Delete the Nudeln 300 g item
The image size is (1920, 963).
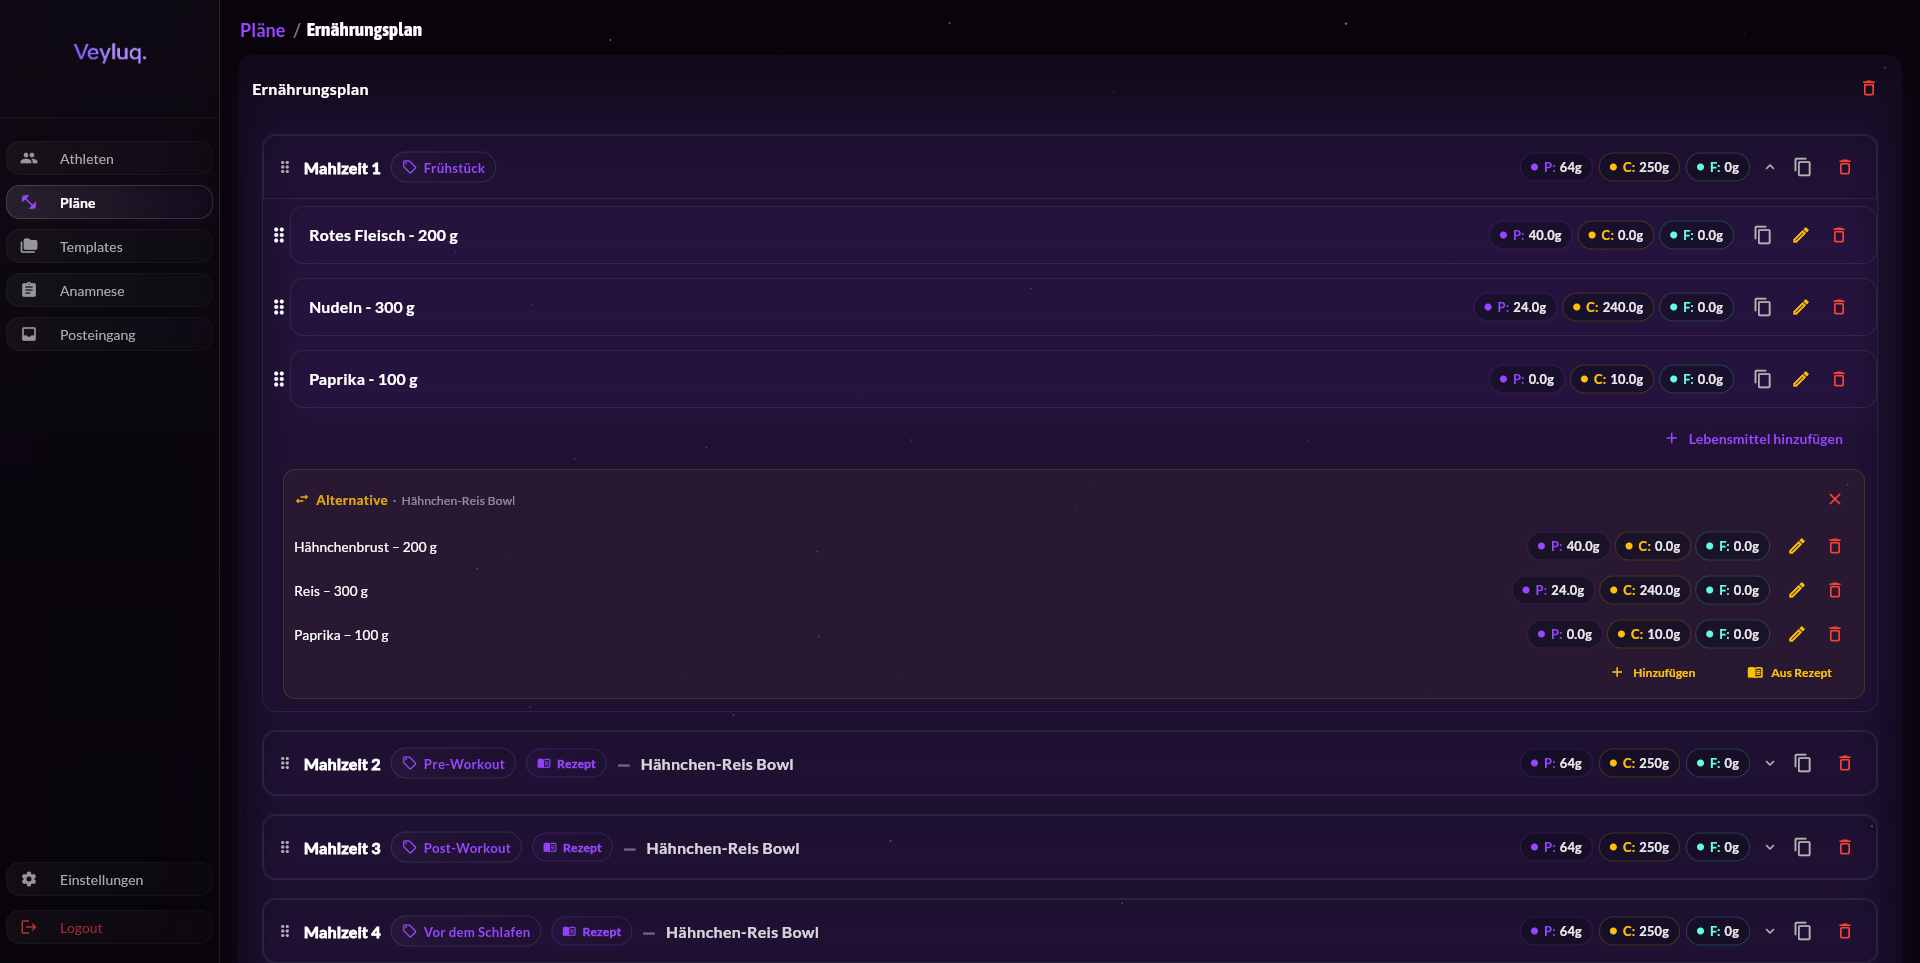point(1838,308)
